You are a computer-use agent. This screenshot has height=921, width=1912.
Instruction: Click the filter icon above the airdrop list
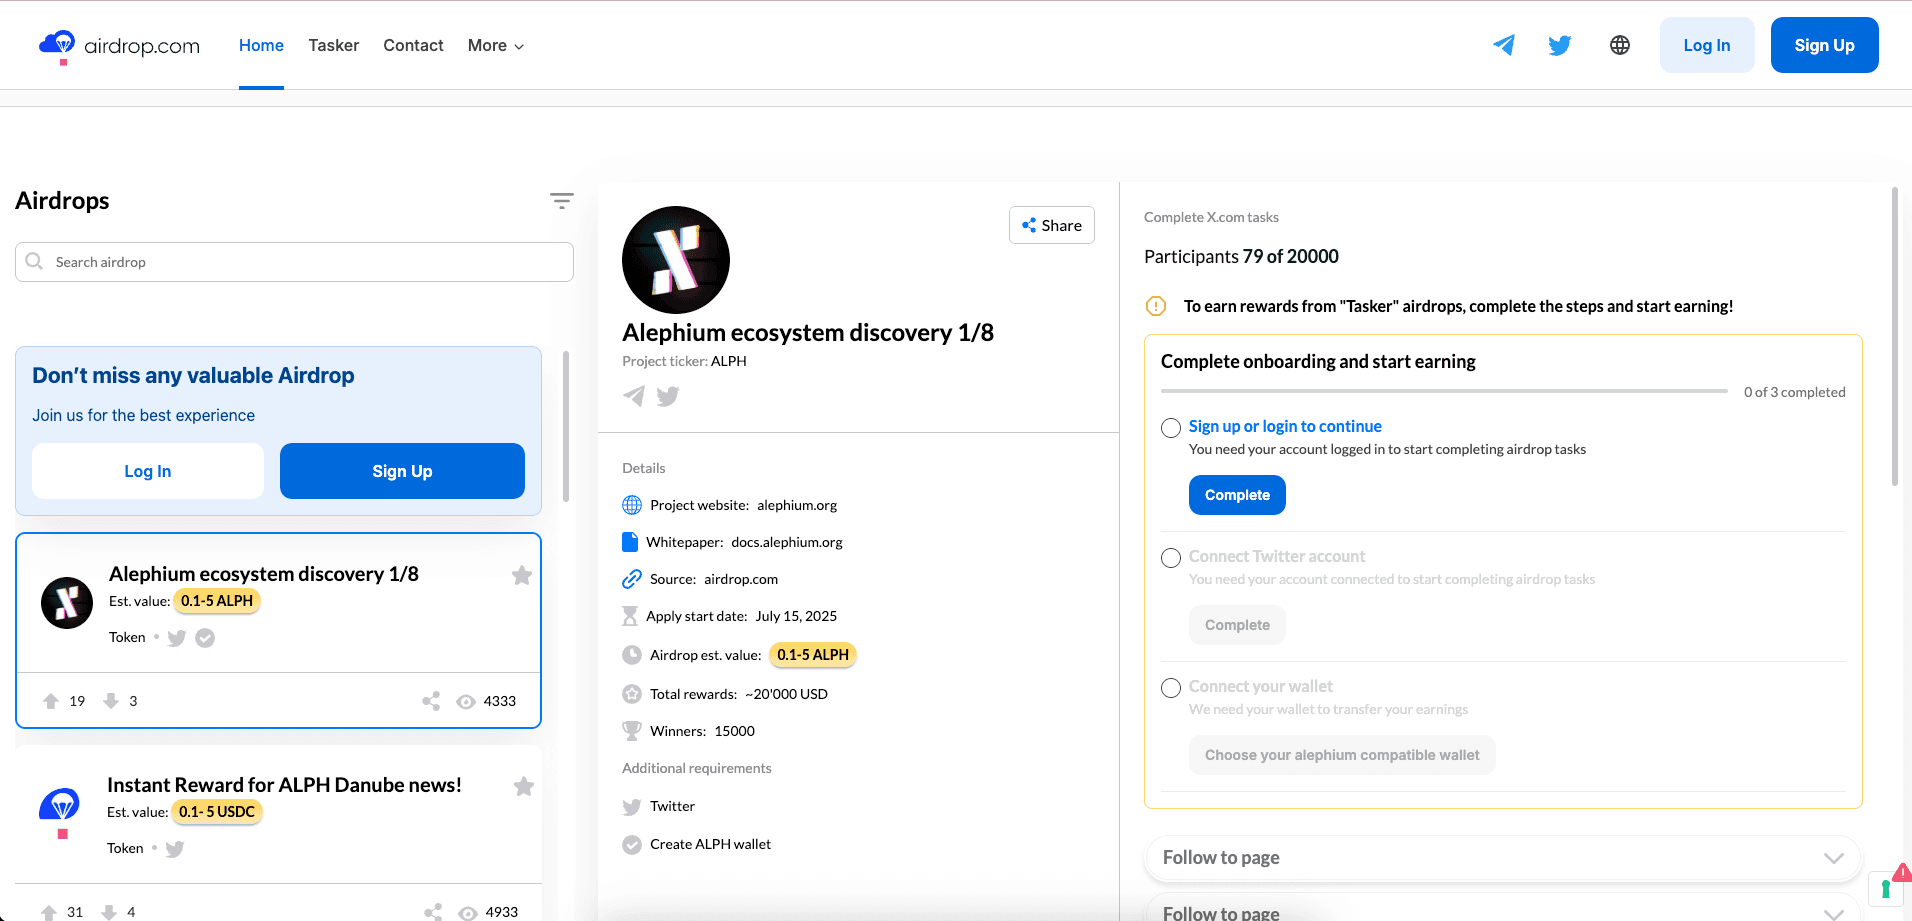point(562,200)
